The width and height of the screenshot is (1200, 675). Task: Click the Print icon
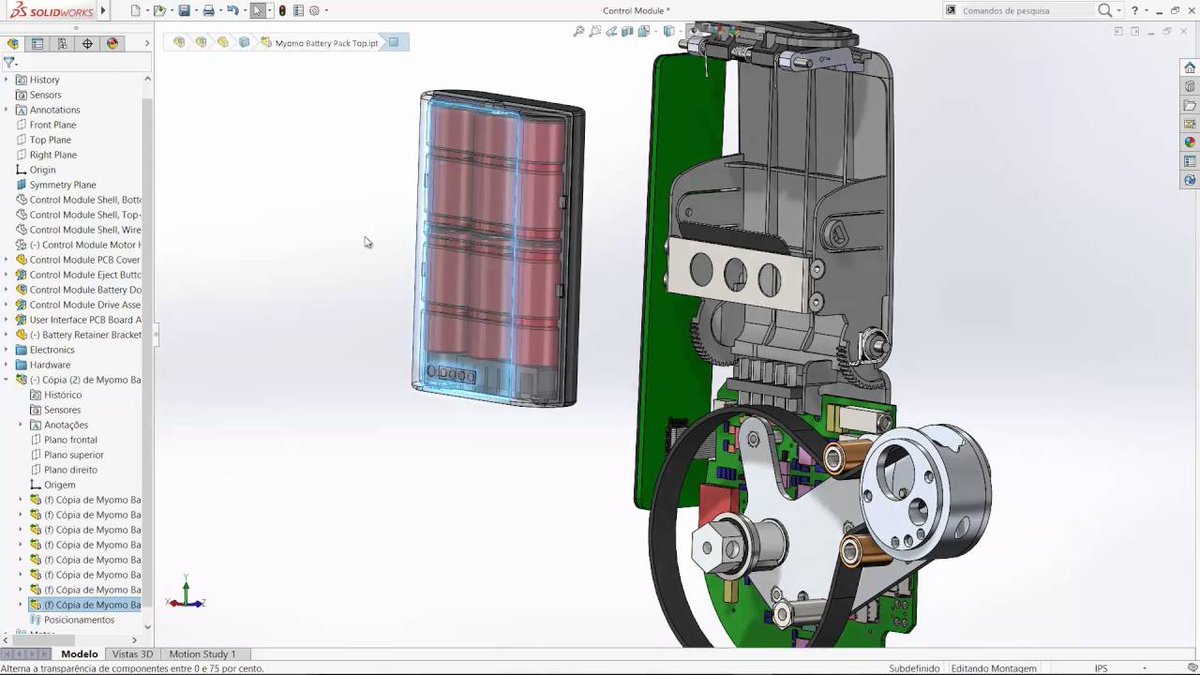[208, 10]
